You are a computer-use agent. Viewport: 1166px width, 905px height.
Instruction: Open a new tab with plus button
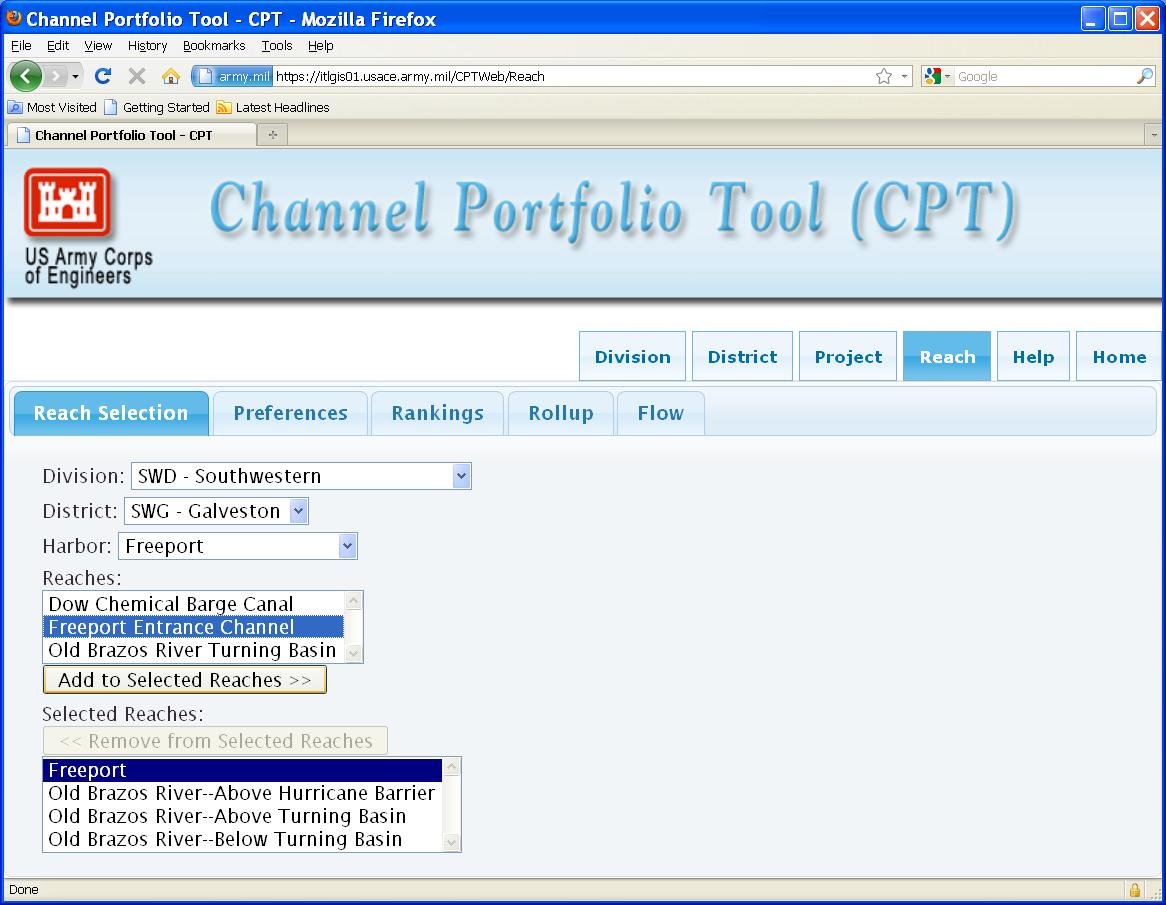273,135
